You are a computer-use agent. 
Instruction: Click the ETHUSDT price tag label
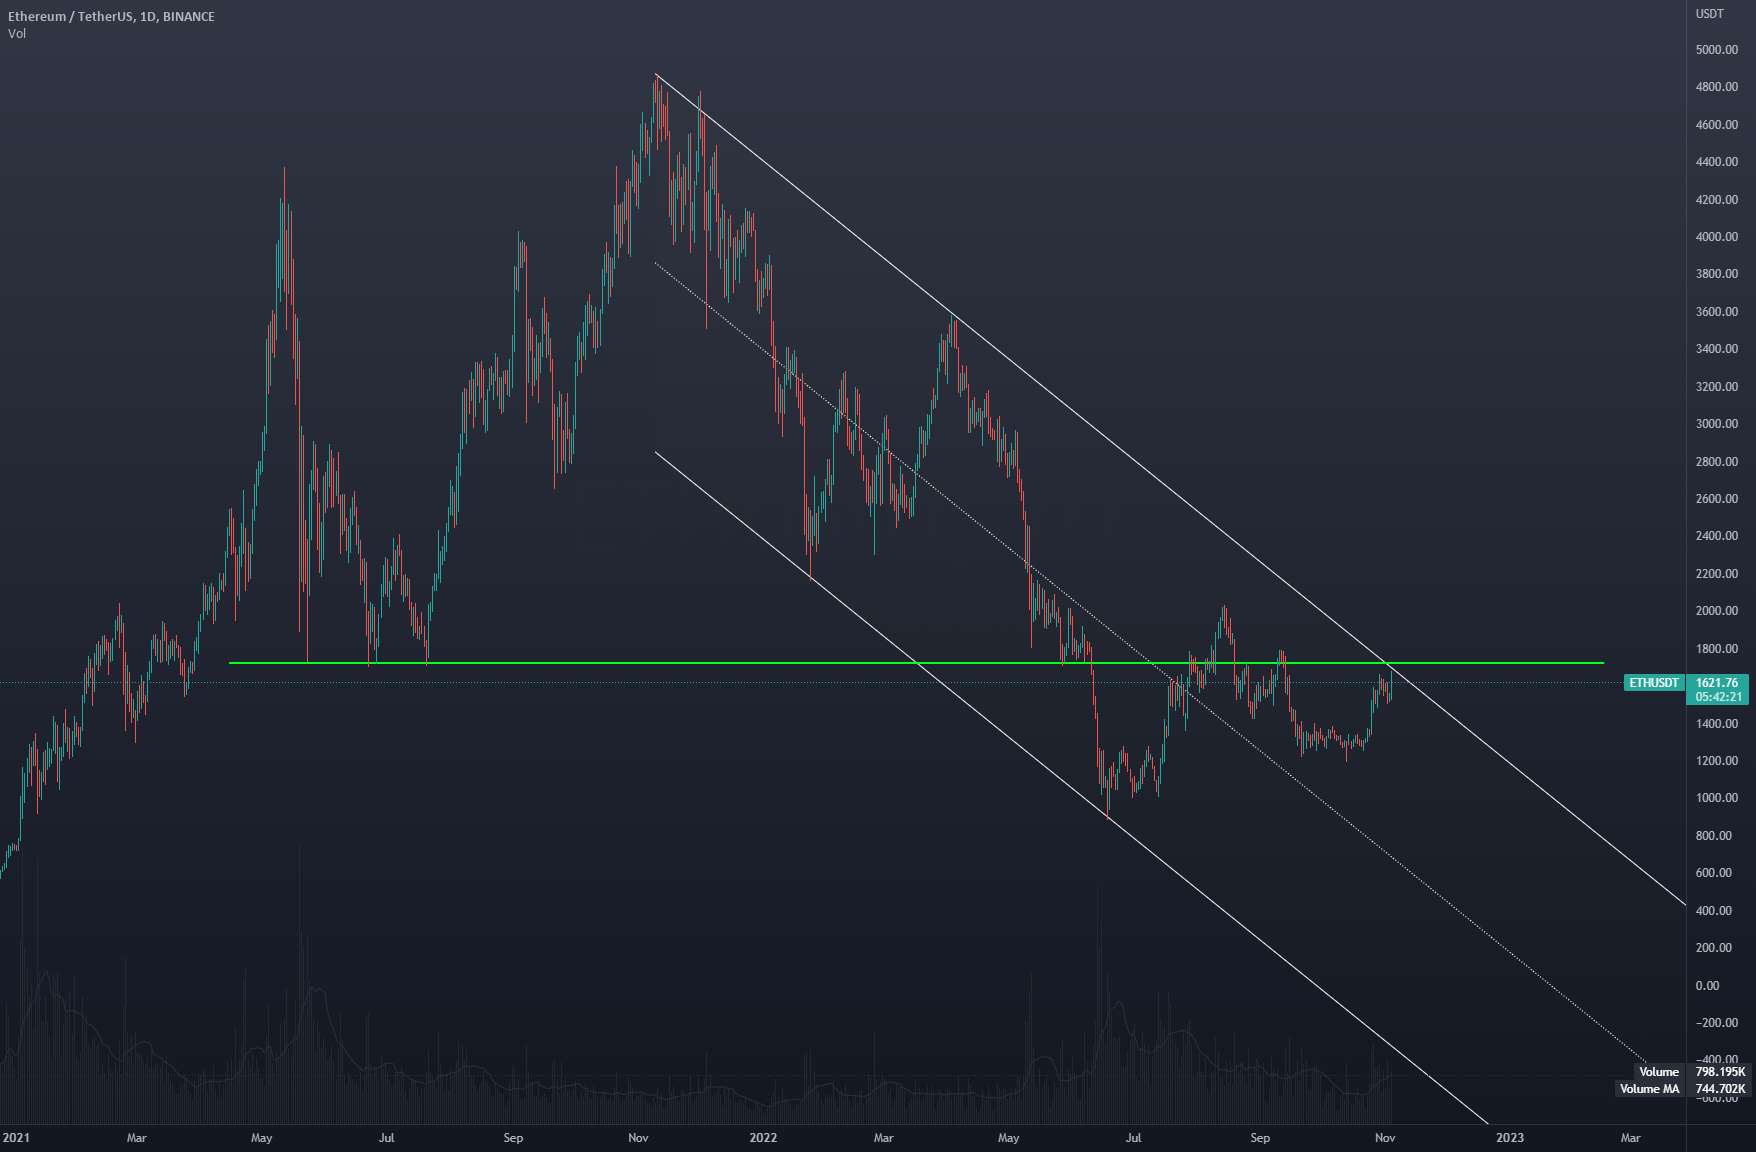[x=1654, y=683]
